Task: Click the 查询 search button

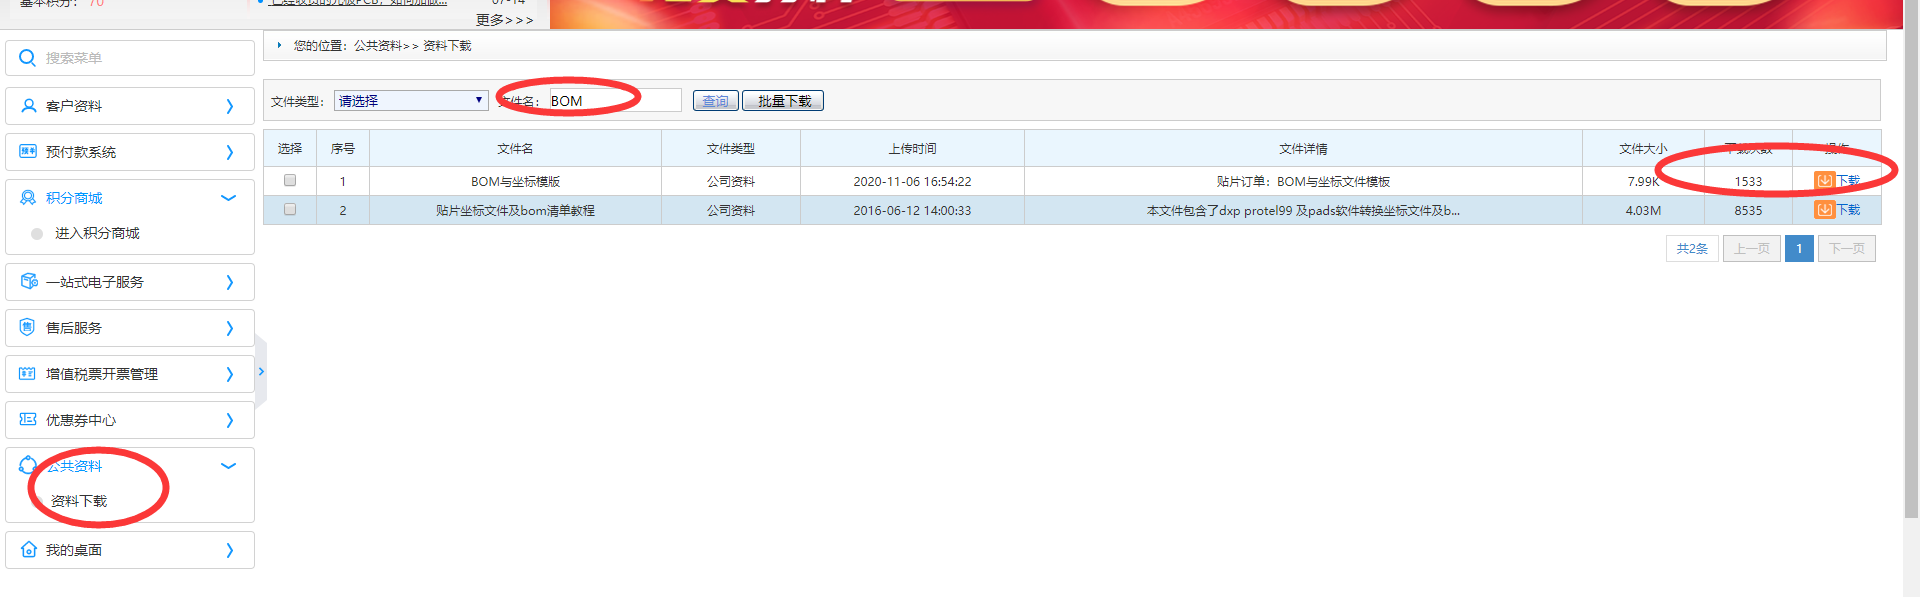Action: [715, 101]
